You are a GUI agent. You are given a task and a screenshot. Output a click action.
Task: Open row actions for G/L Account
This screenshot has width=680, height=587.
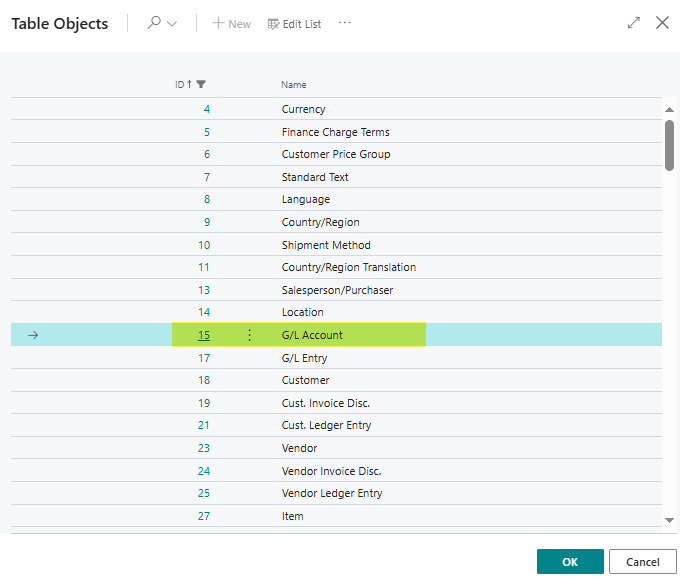(249, 336)
